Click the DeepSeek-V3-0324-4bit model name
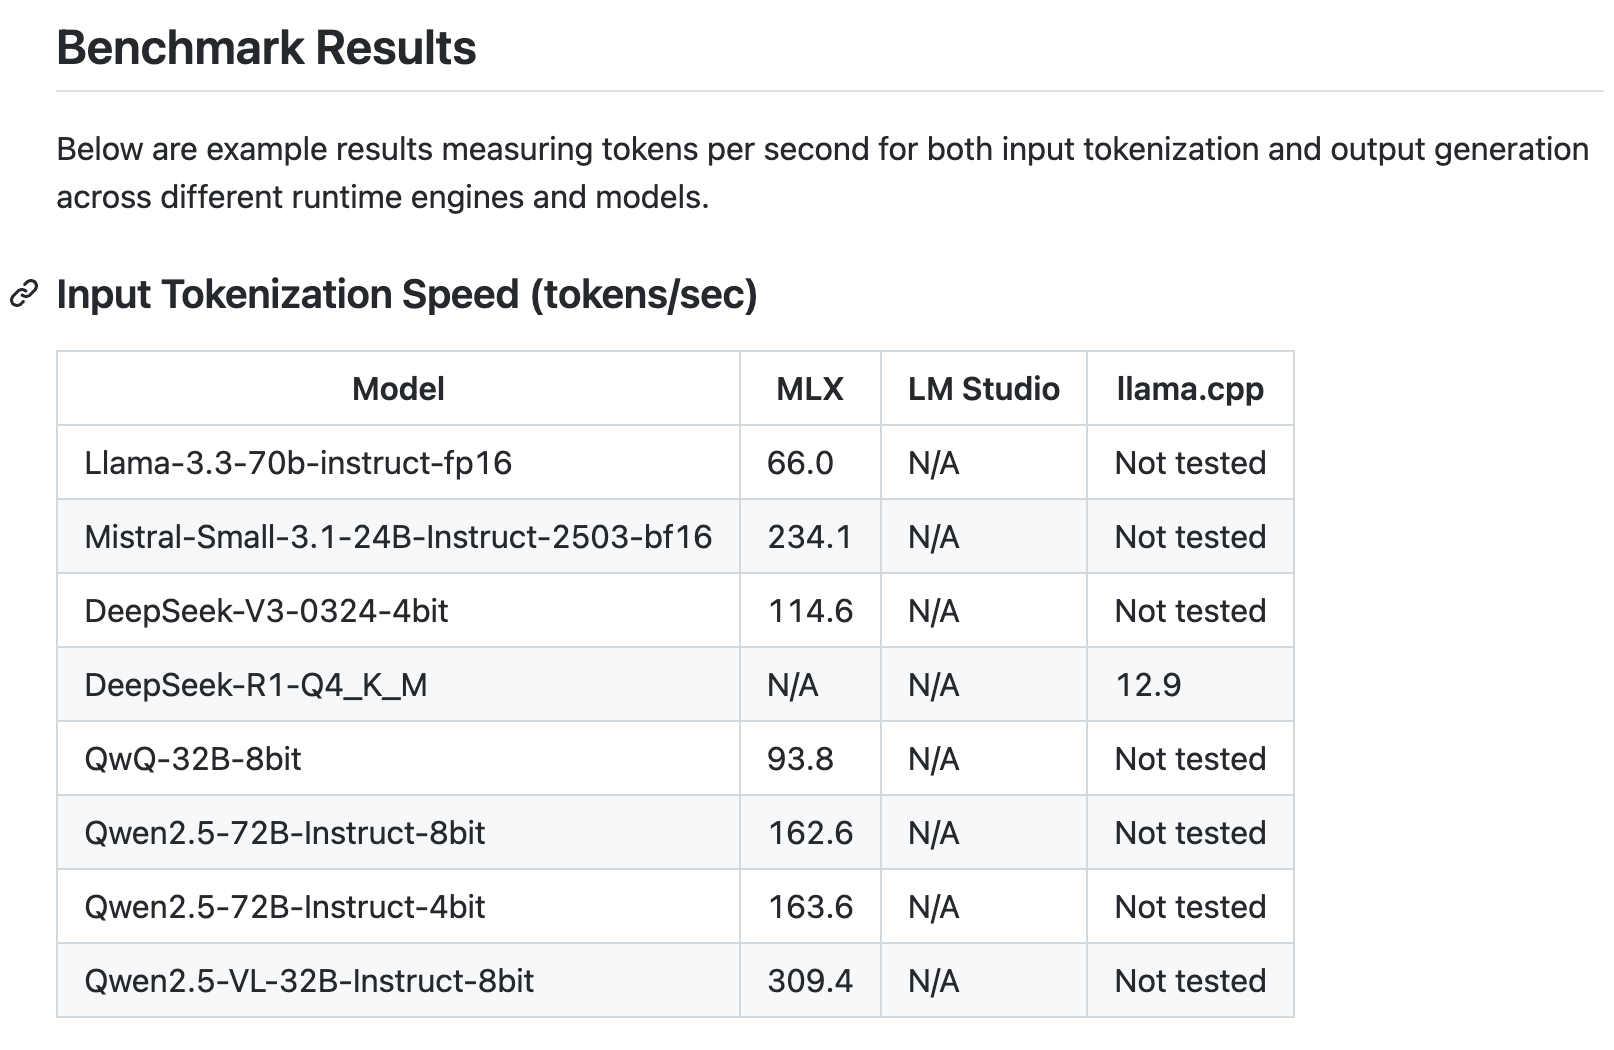The width and height of the screenshot is (1614, 1050). [266, 611]
